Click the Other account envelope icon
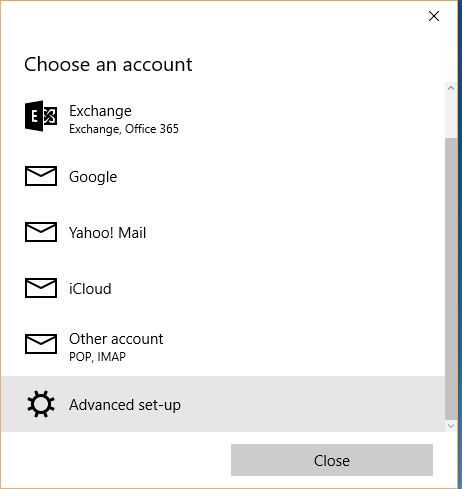This screenshot has height=489, width=462. click(41, 344)
